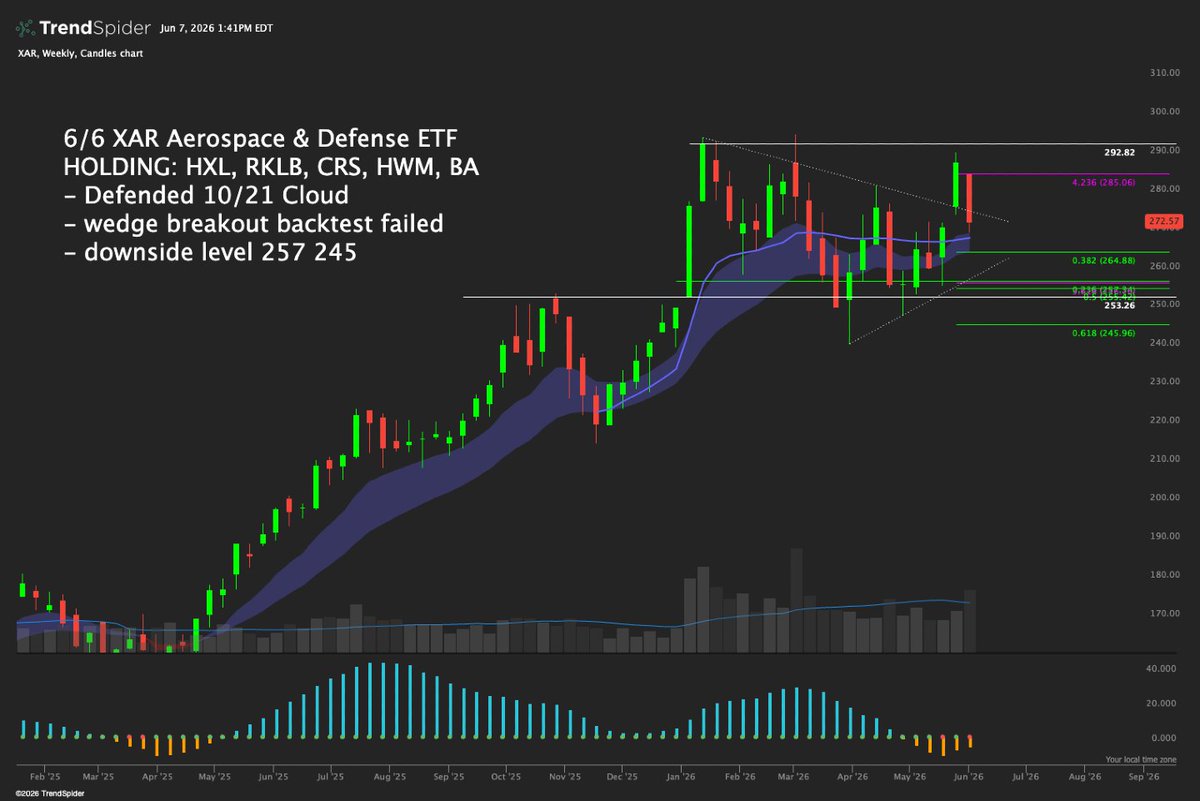1200x801 pixels.
Task: Click the 40.000 indicator axis label
Action: (x=1163, y=668)
